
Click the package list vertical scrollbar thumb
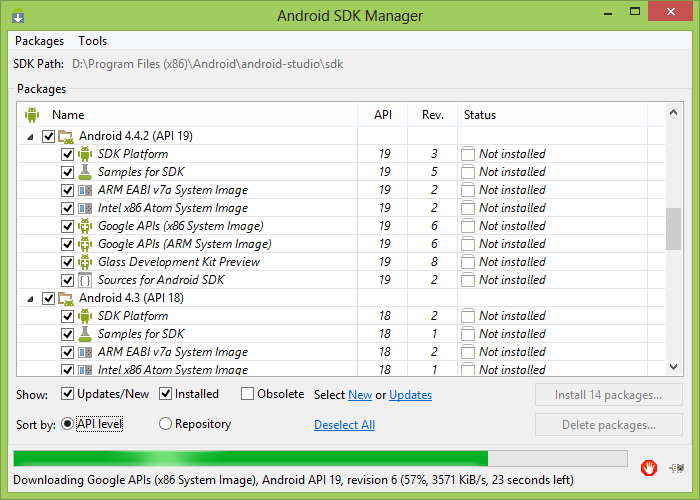click(x=674, y=229)
